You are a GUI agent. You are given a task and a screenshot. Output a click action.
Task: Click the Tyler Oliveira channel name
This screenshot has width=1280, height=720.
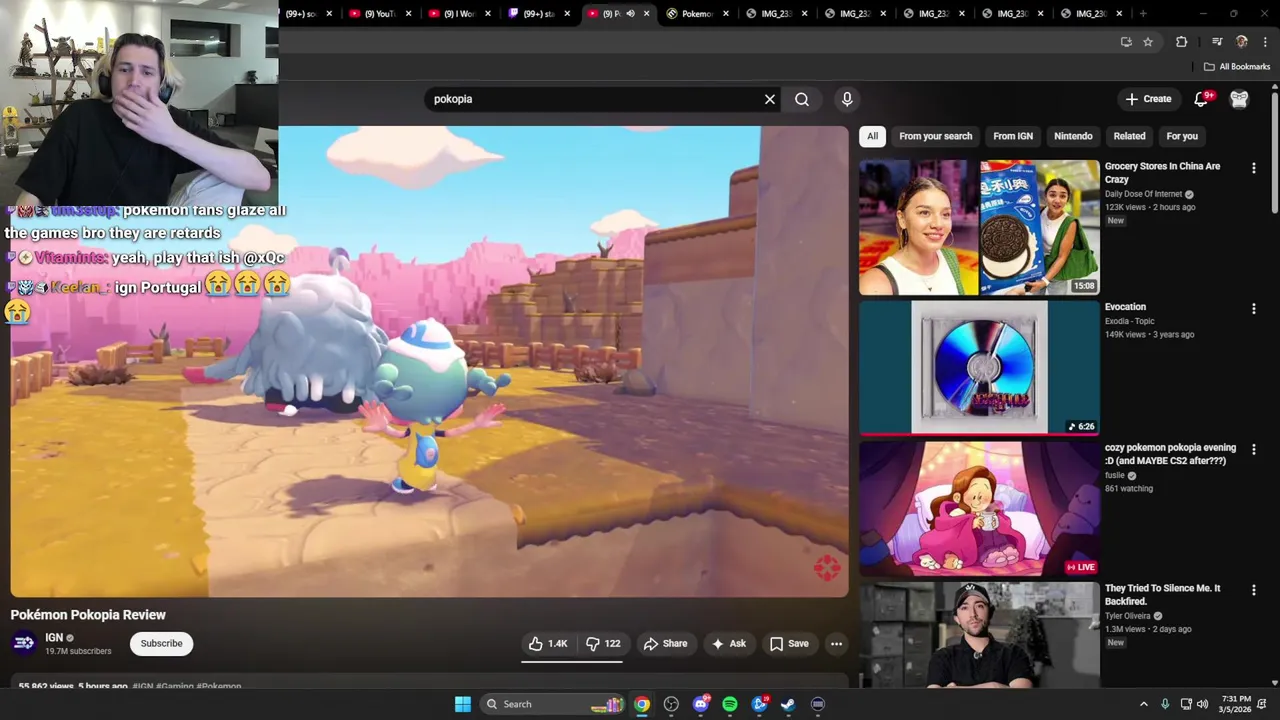pos(1128,616)
